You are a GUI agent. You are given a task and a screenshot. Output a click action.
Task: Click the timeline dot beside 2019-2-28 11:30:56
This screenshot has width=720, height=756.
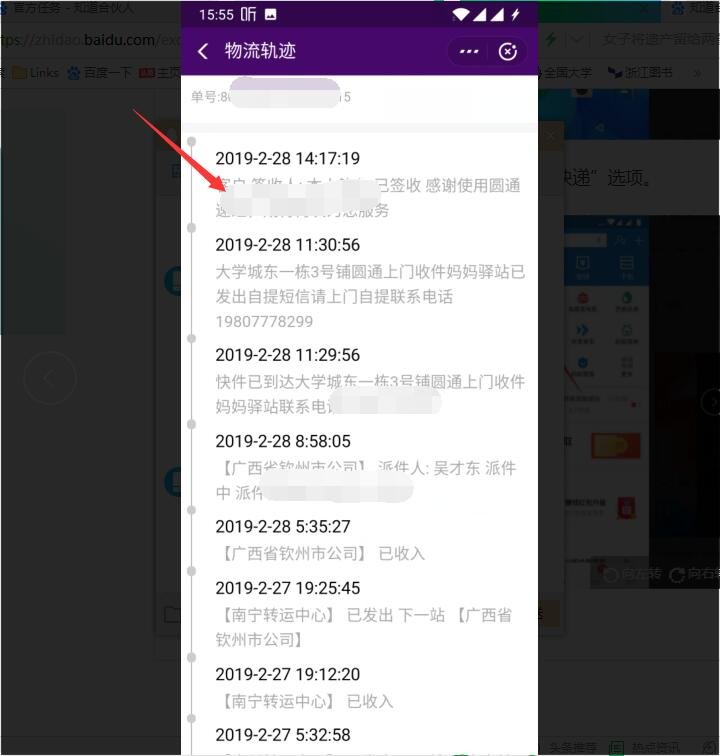tap(191, 228)
